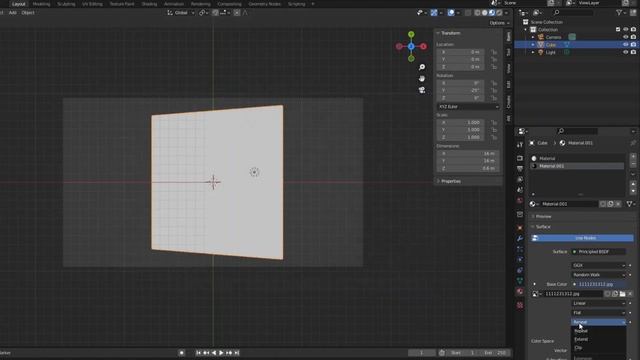Open the Random Walk subsurface dropdown
This screenshot has width=640, height=360.
(598, 275)
